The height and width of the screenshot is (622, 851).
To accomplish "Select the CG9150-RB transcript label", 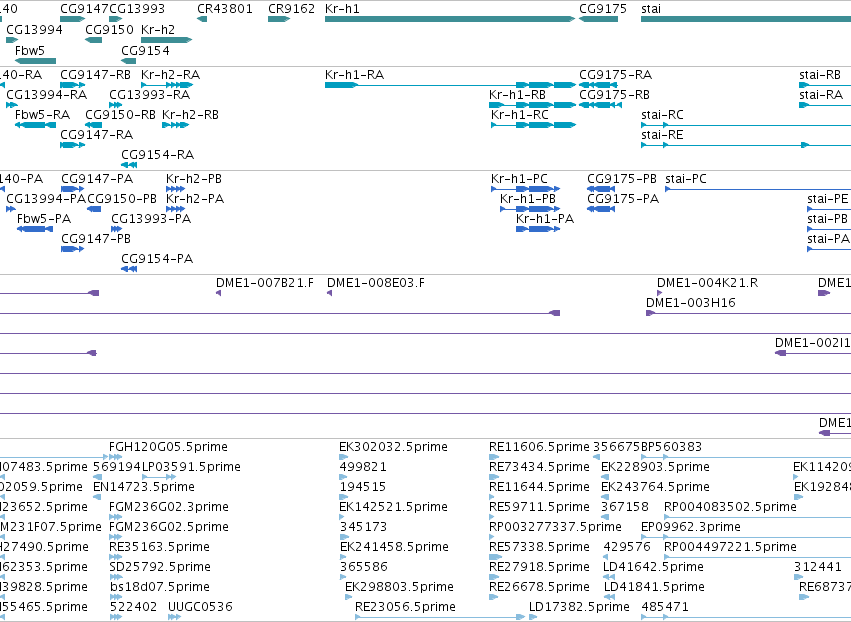I will (x=120, y=115).
